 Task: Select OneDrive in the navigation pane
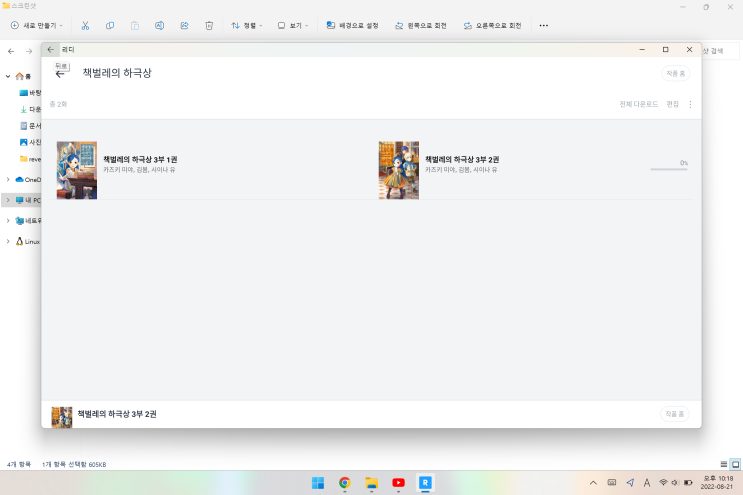pyautogui.click(x=28, y=180)
